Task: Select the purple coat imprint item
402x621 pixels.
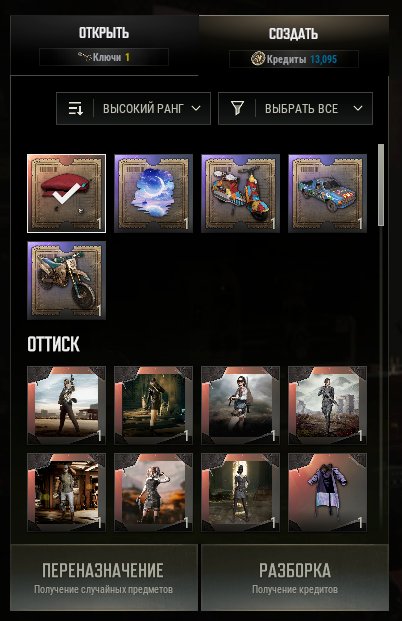Action: coord(328,492)
